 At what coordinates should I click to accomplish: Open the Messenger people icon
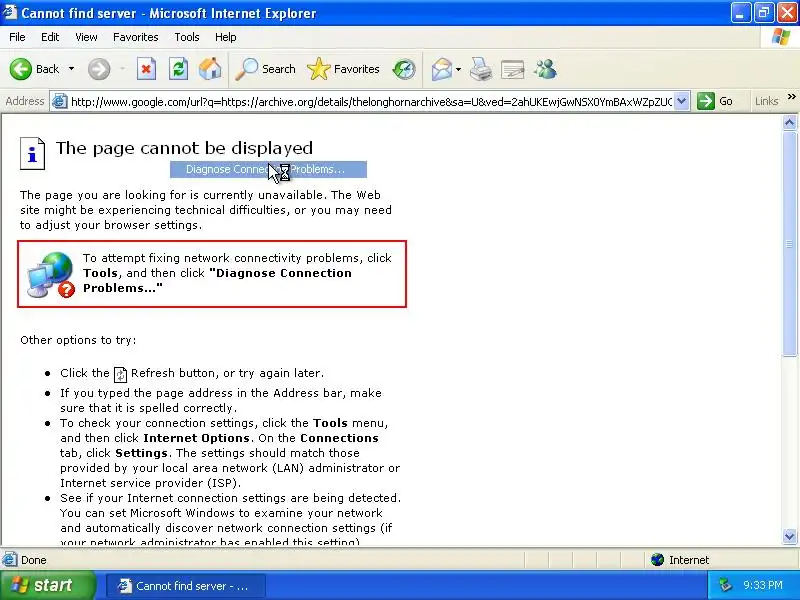click(x=545, y=69)
